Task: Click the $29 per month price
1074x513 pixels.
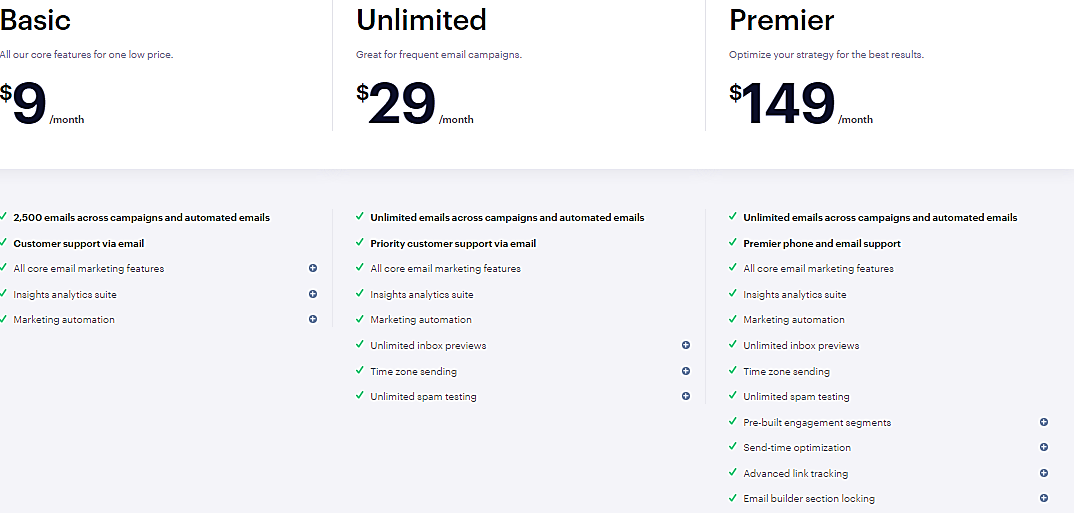Action: click(405, 104)
